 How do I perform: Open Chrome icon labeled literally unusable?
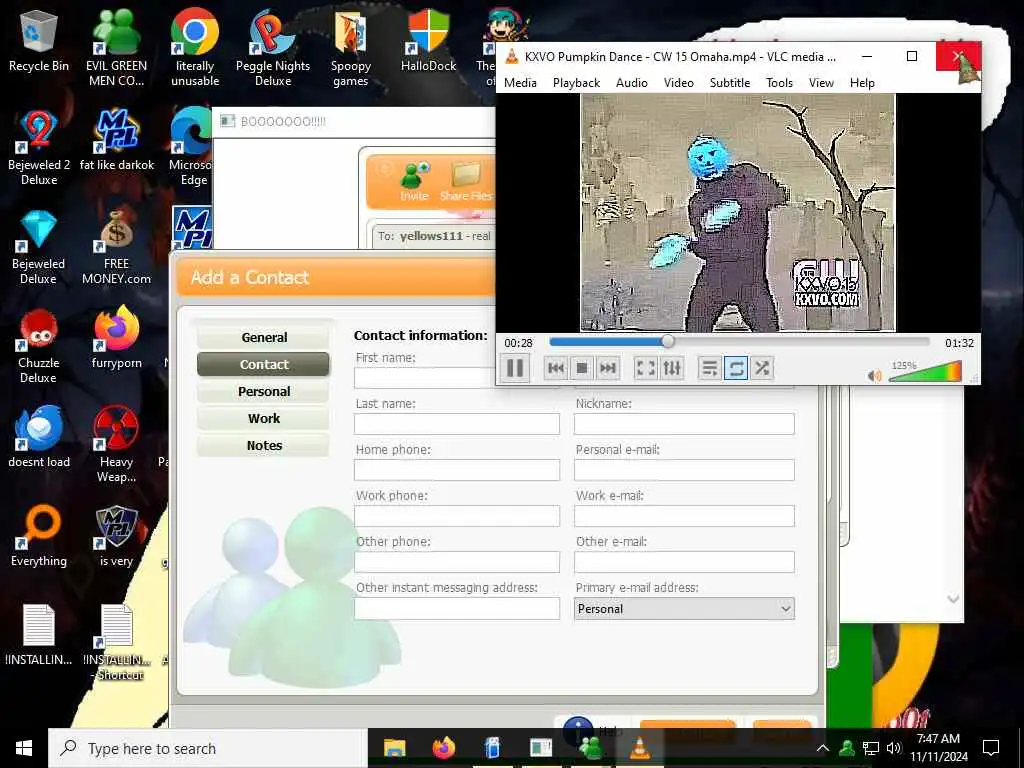coord(195,47)
